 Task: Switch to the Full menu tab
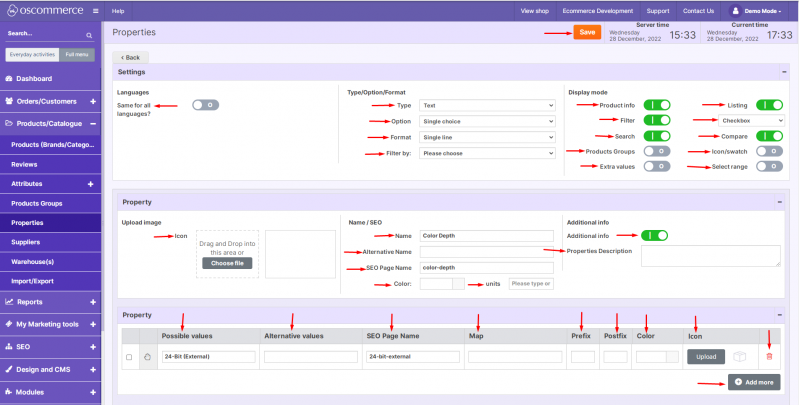tap(76, 55)
